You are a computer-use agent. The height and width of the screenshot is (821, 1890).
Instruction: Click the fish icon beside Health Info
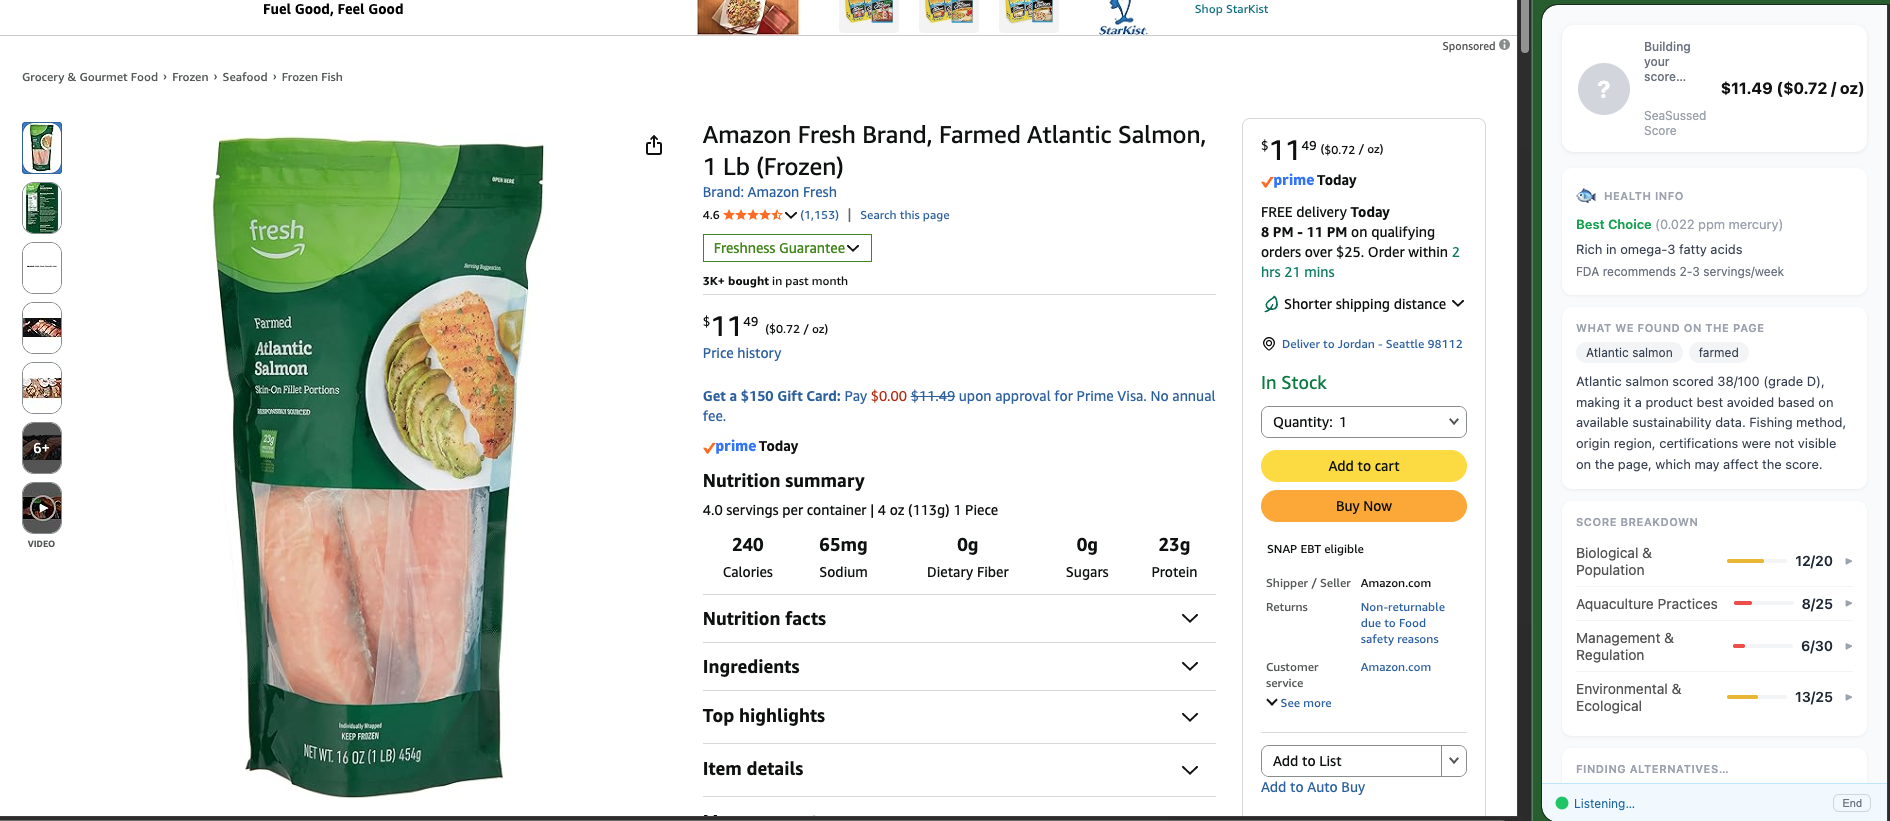pyautogui.click(x=1586, y=196)
